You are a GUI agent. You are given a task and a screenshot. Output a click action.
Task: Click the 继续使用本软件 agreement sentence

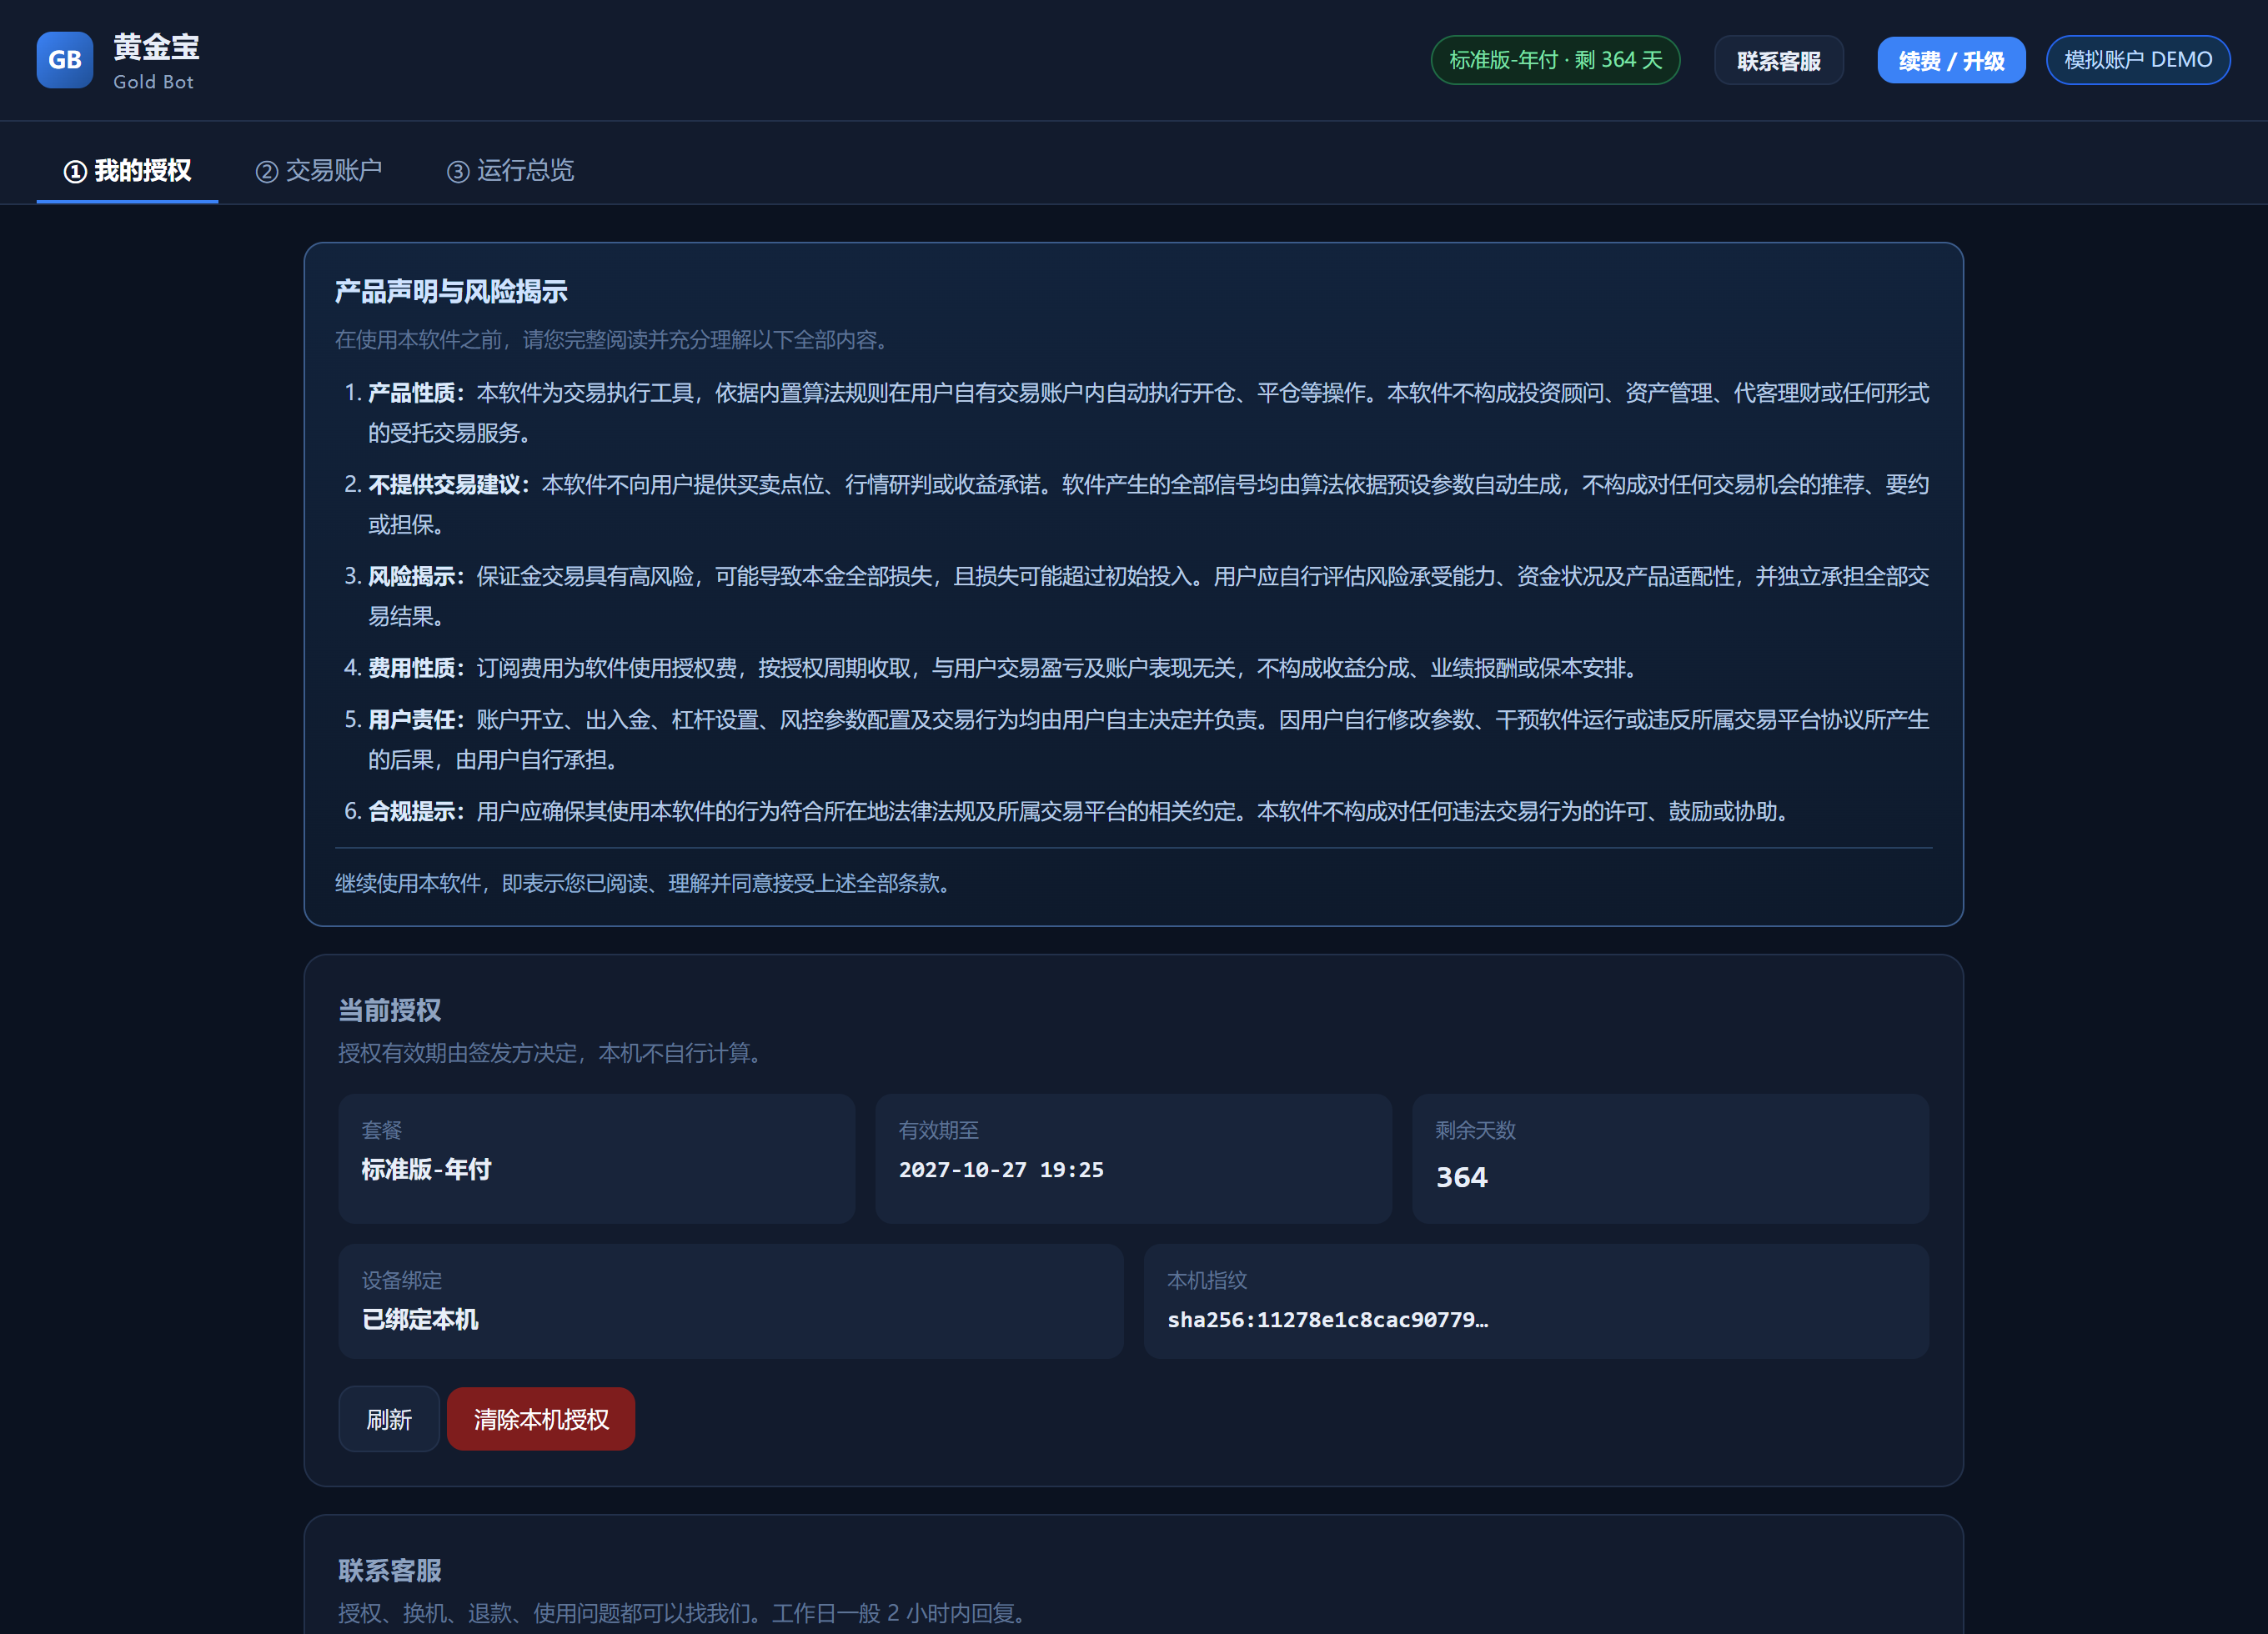[x=644, y=883]
